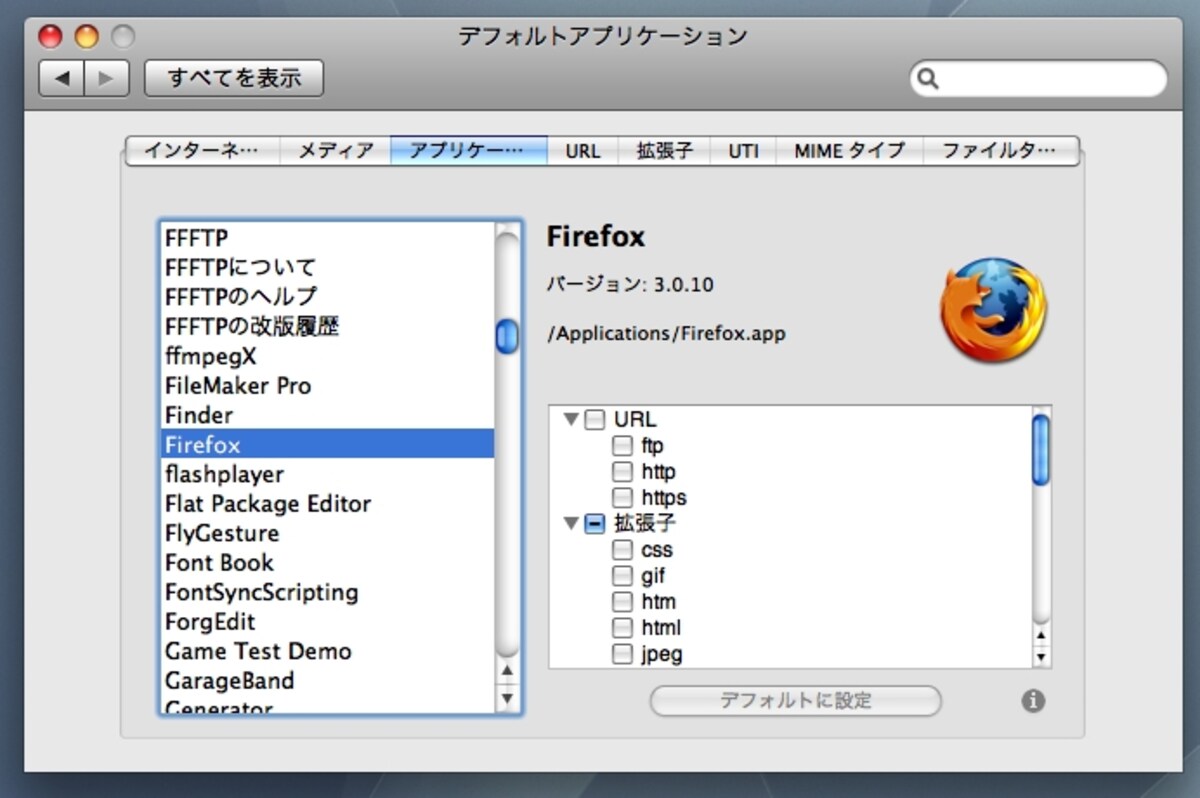Click the blue scroll thumb in the app list
This screenshot has width=1200, height=798.
(507, 336)
